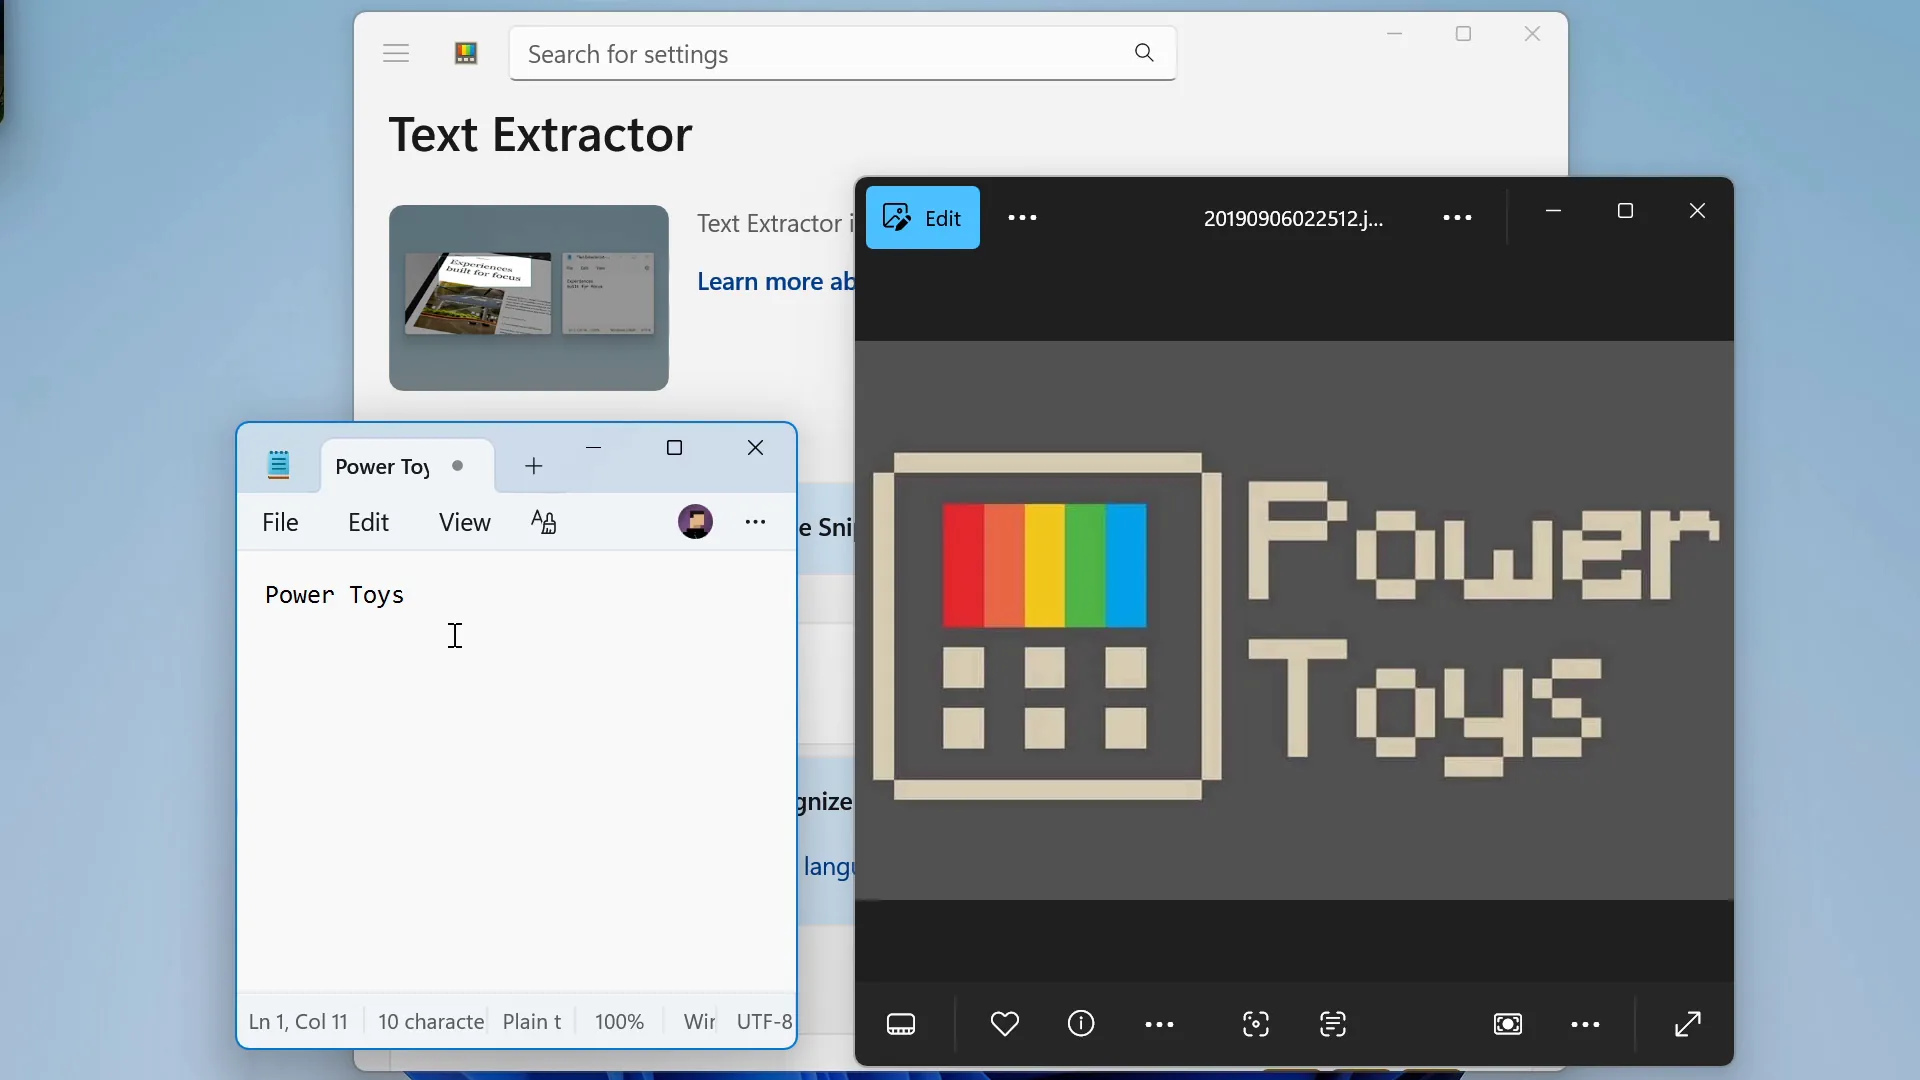Close the Notepad window
The width and height of the screenshot is (1920, 1080).
point(756,448)
